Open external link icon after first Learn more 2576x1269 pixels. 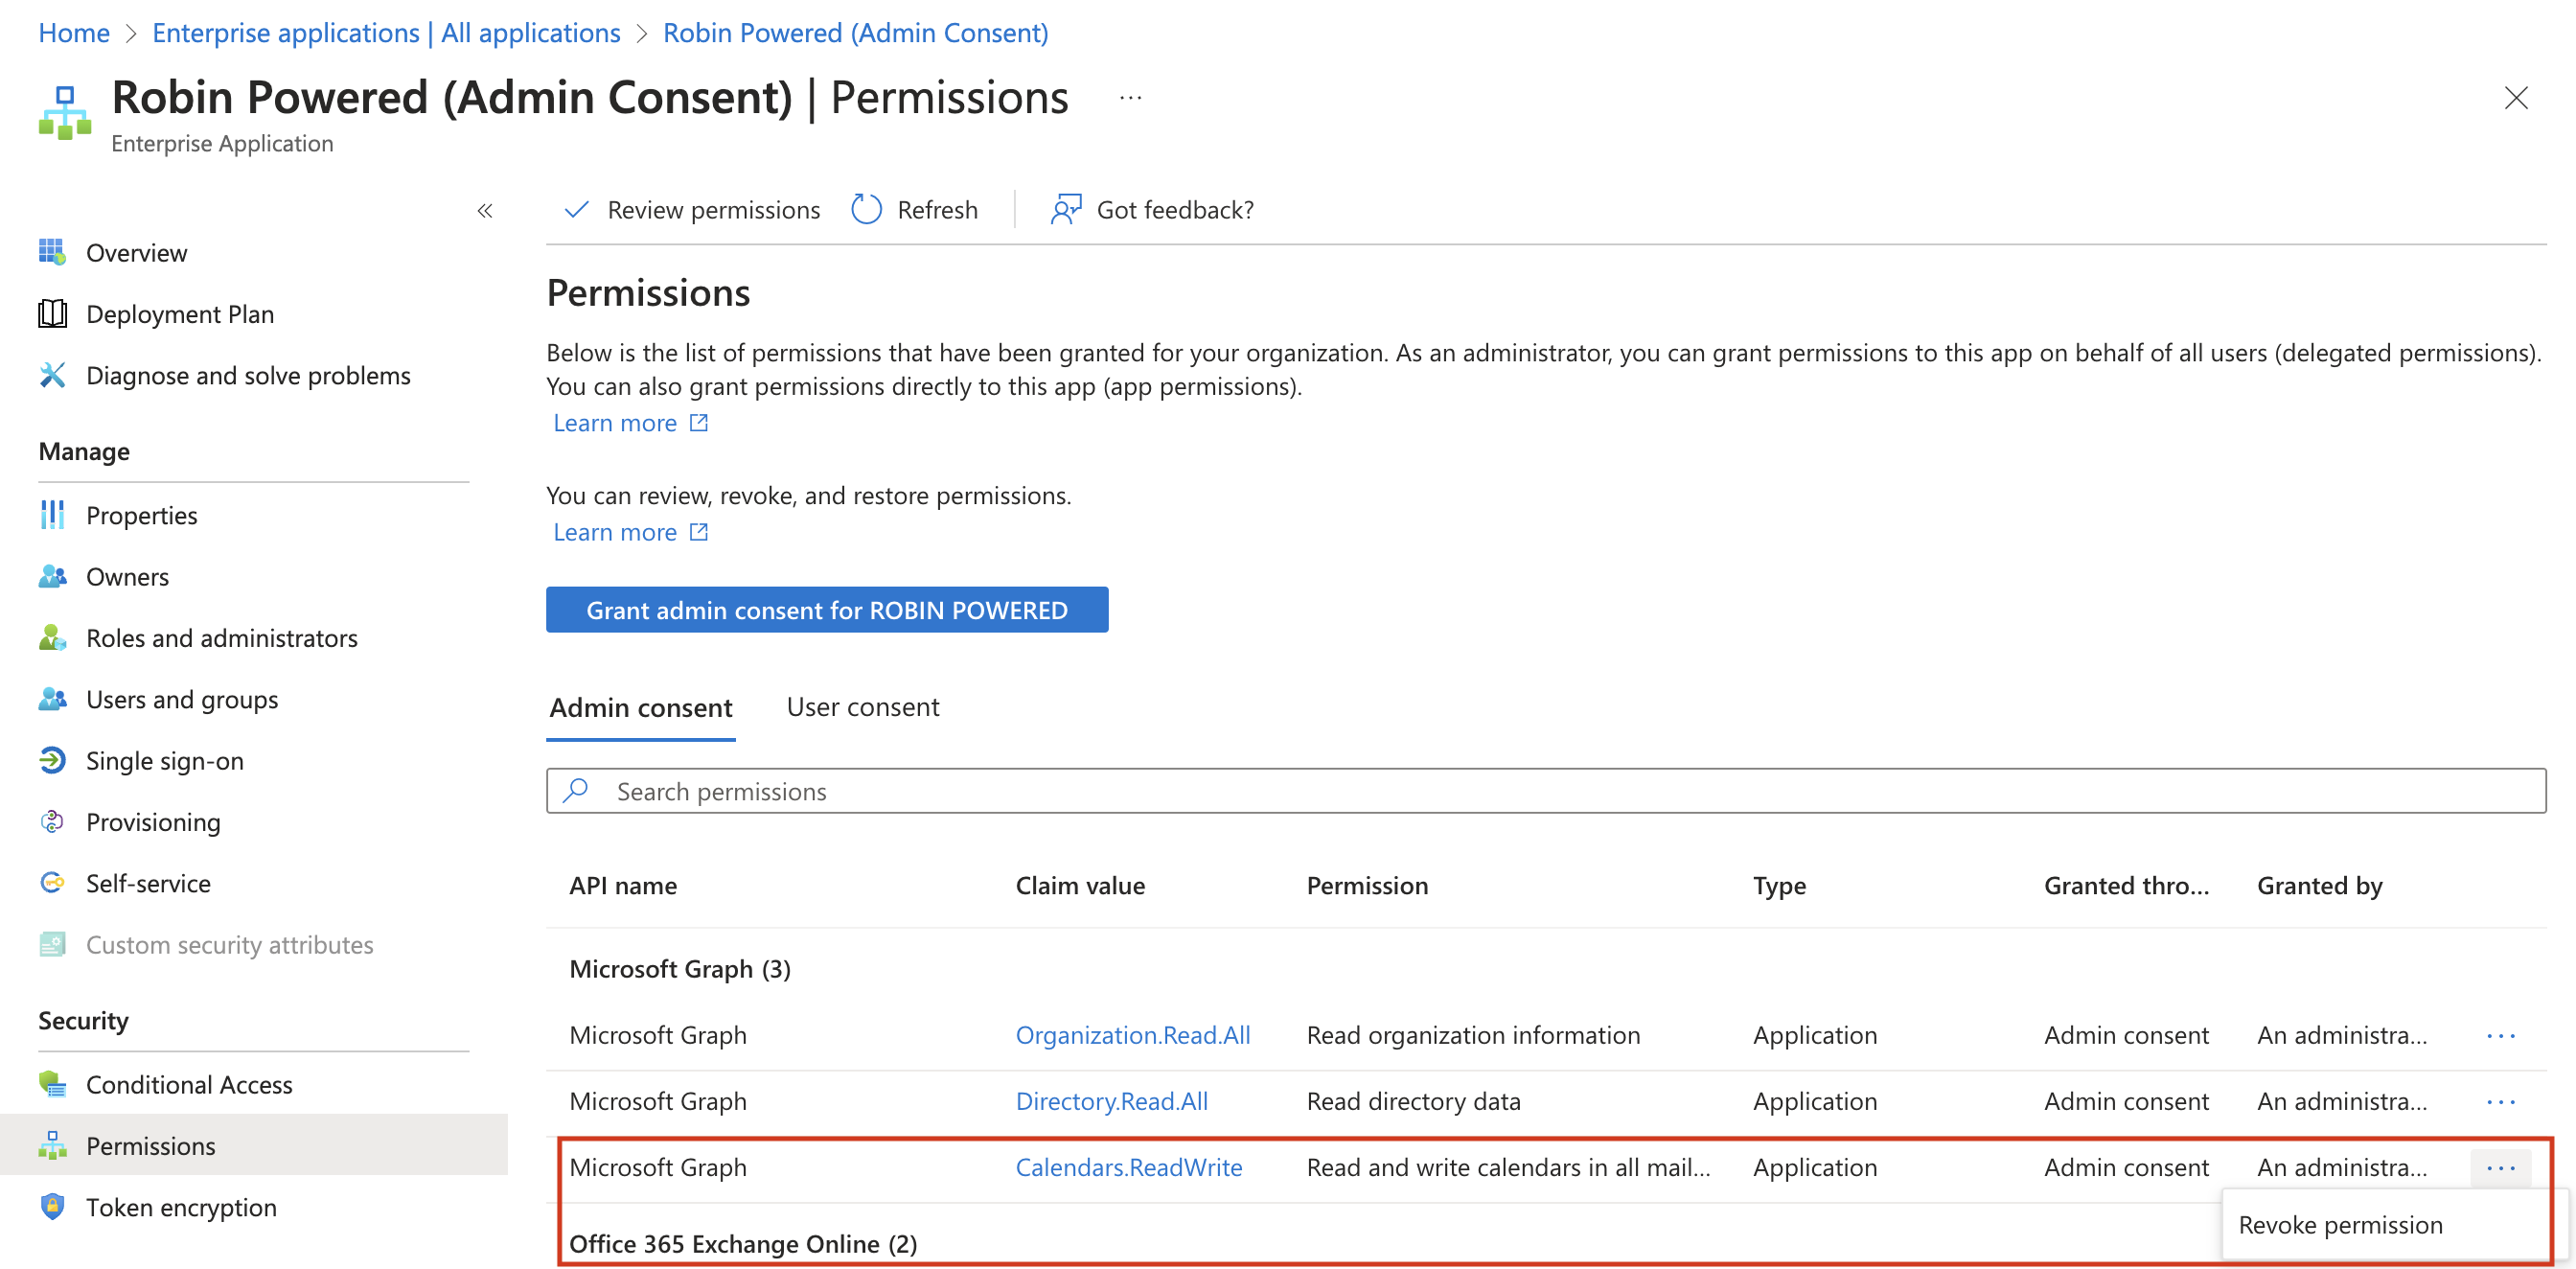click(699, 423)
